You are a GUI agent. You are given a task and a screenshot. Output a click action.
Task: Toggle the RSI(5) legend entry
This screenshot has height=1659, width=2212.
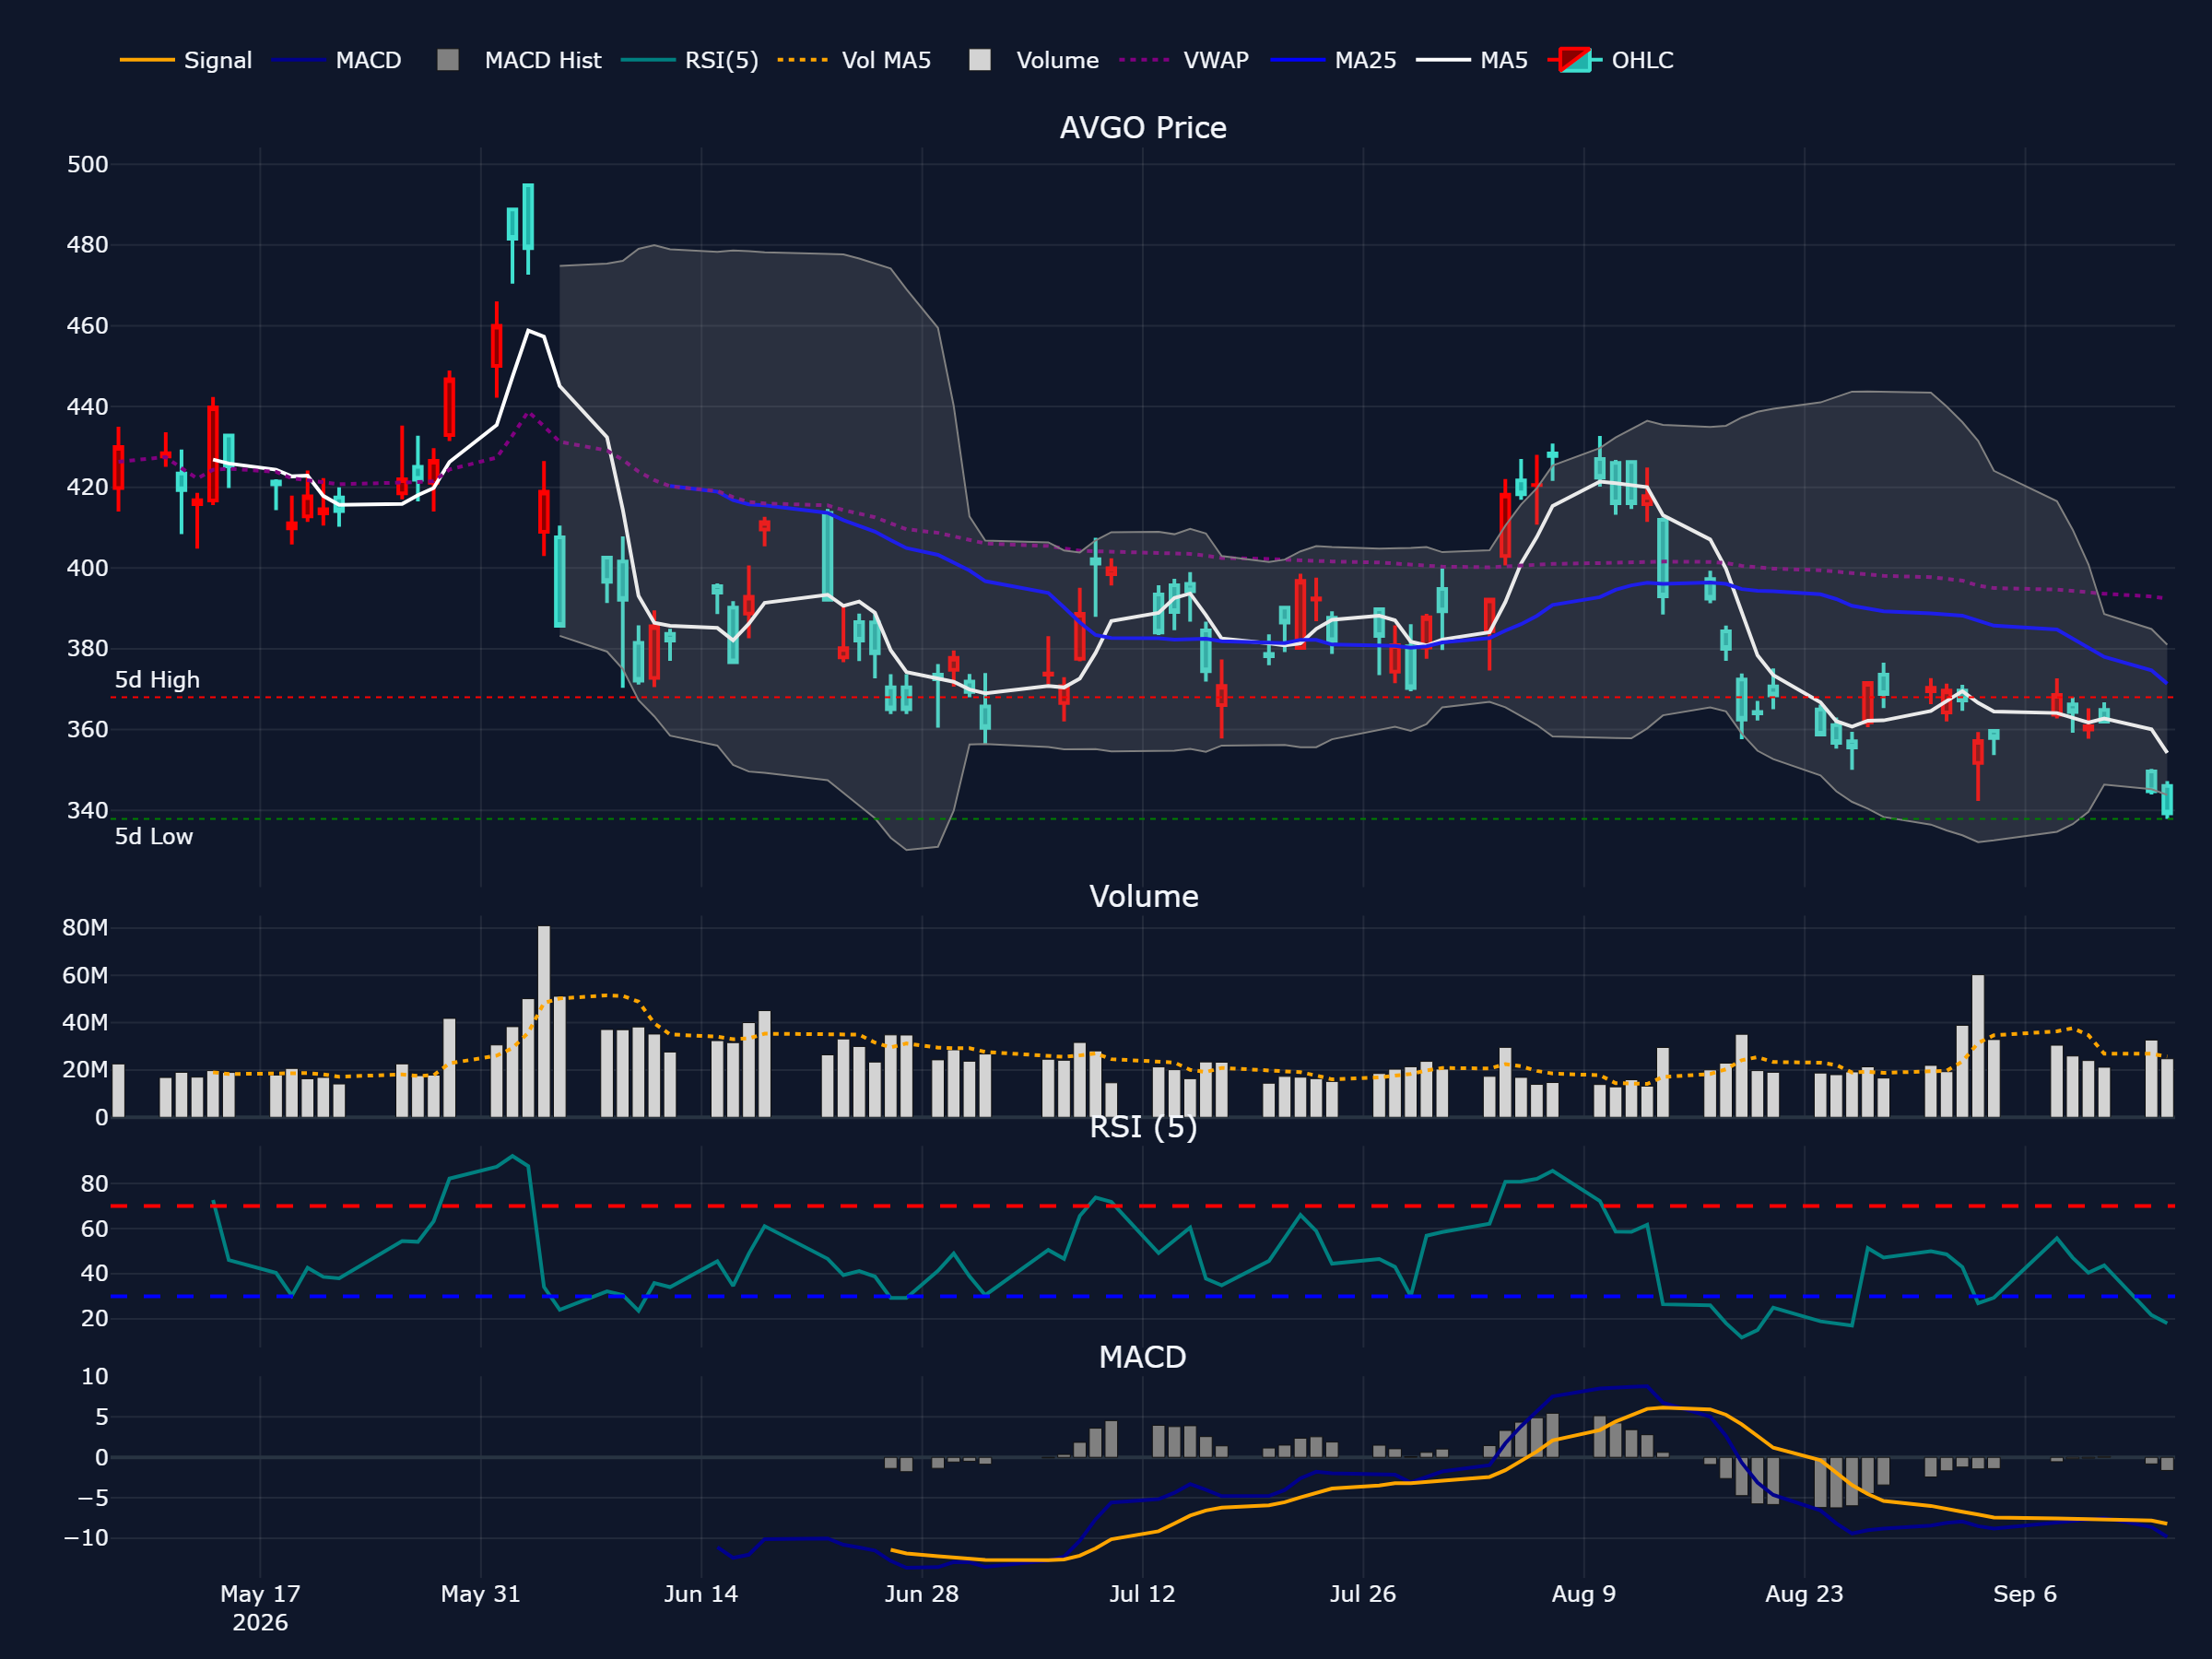(x=690, y=60)
